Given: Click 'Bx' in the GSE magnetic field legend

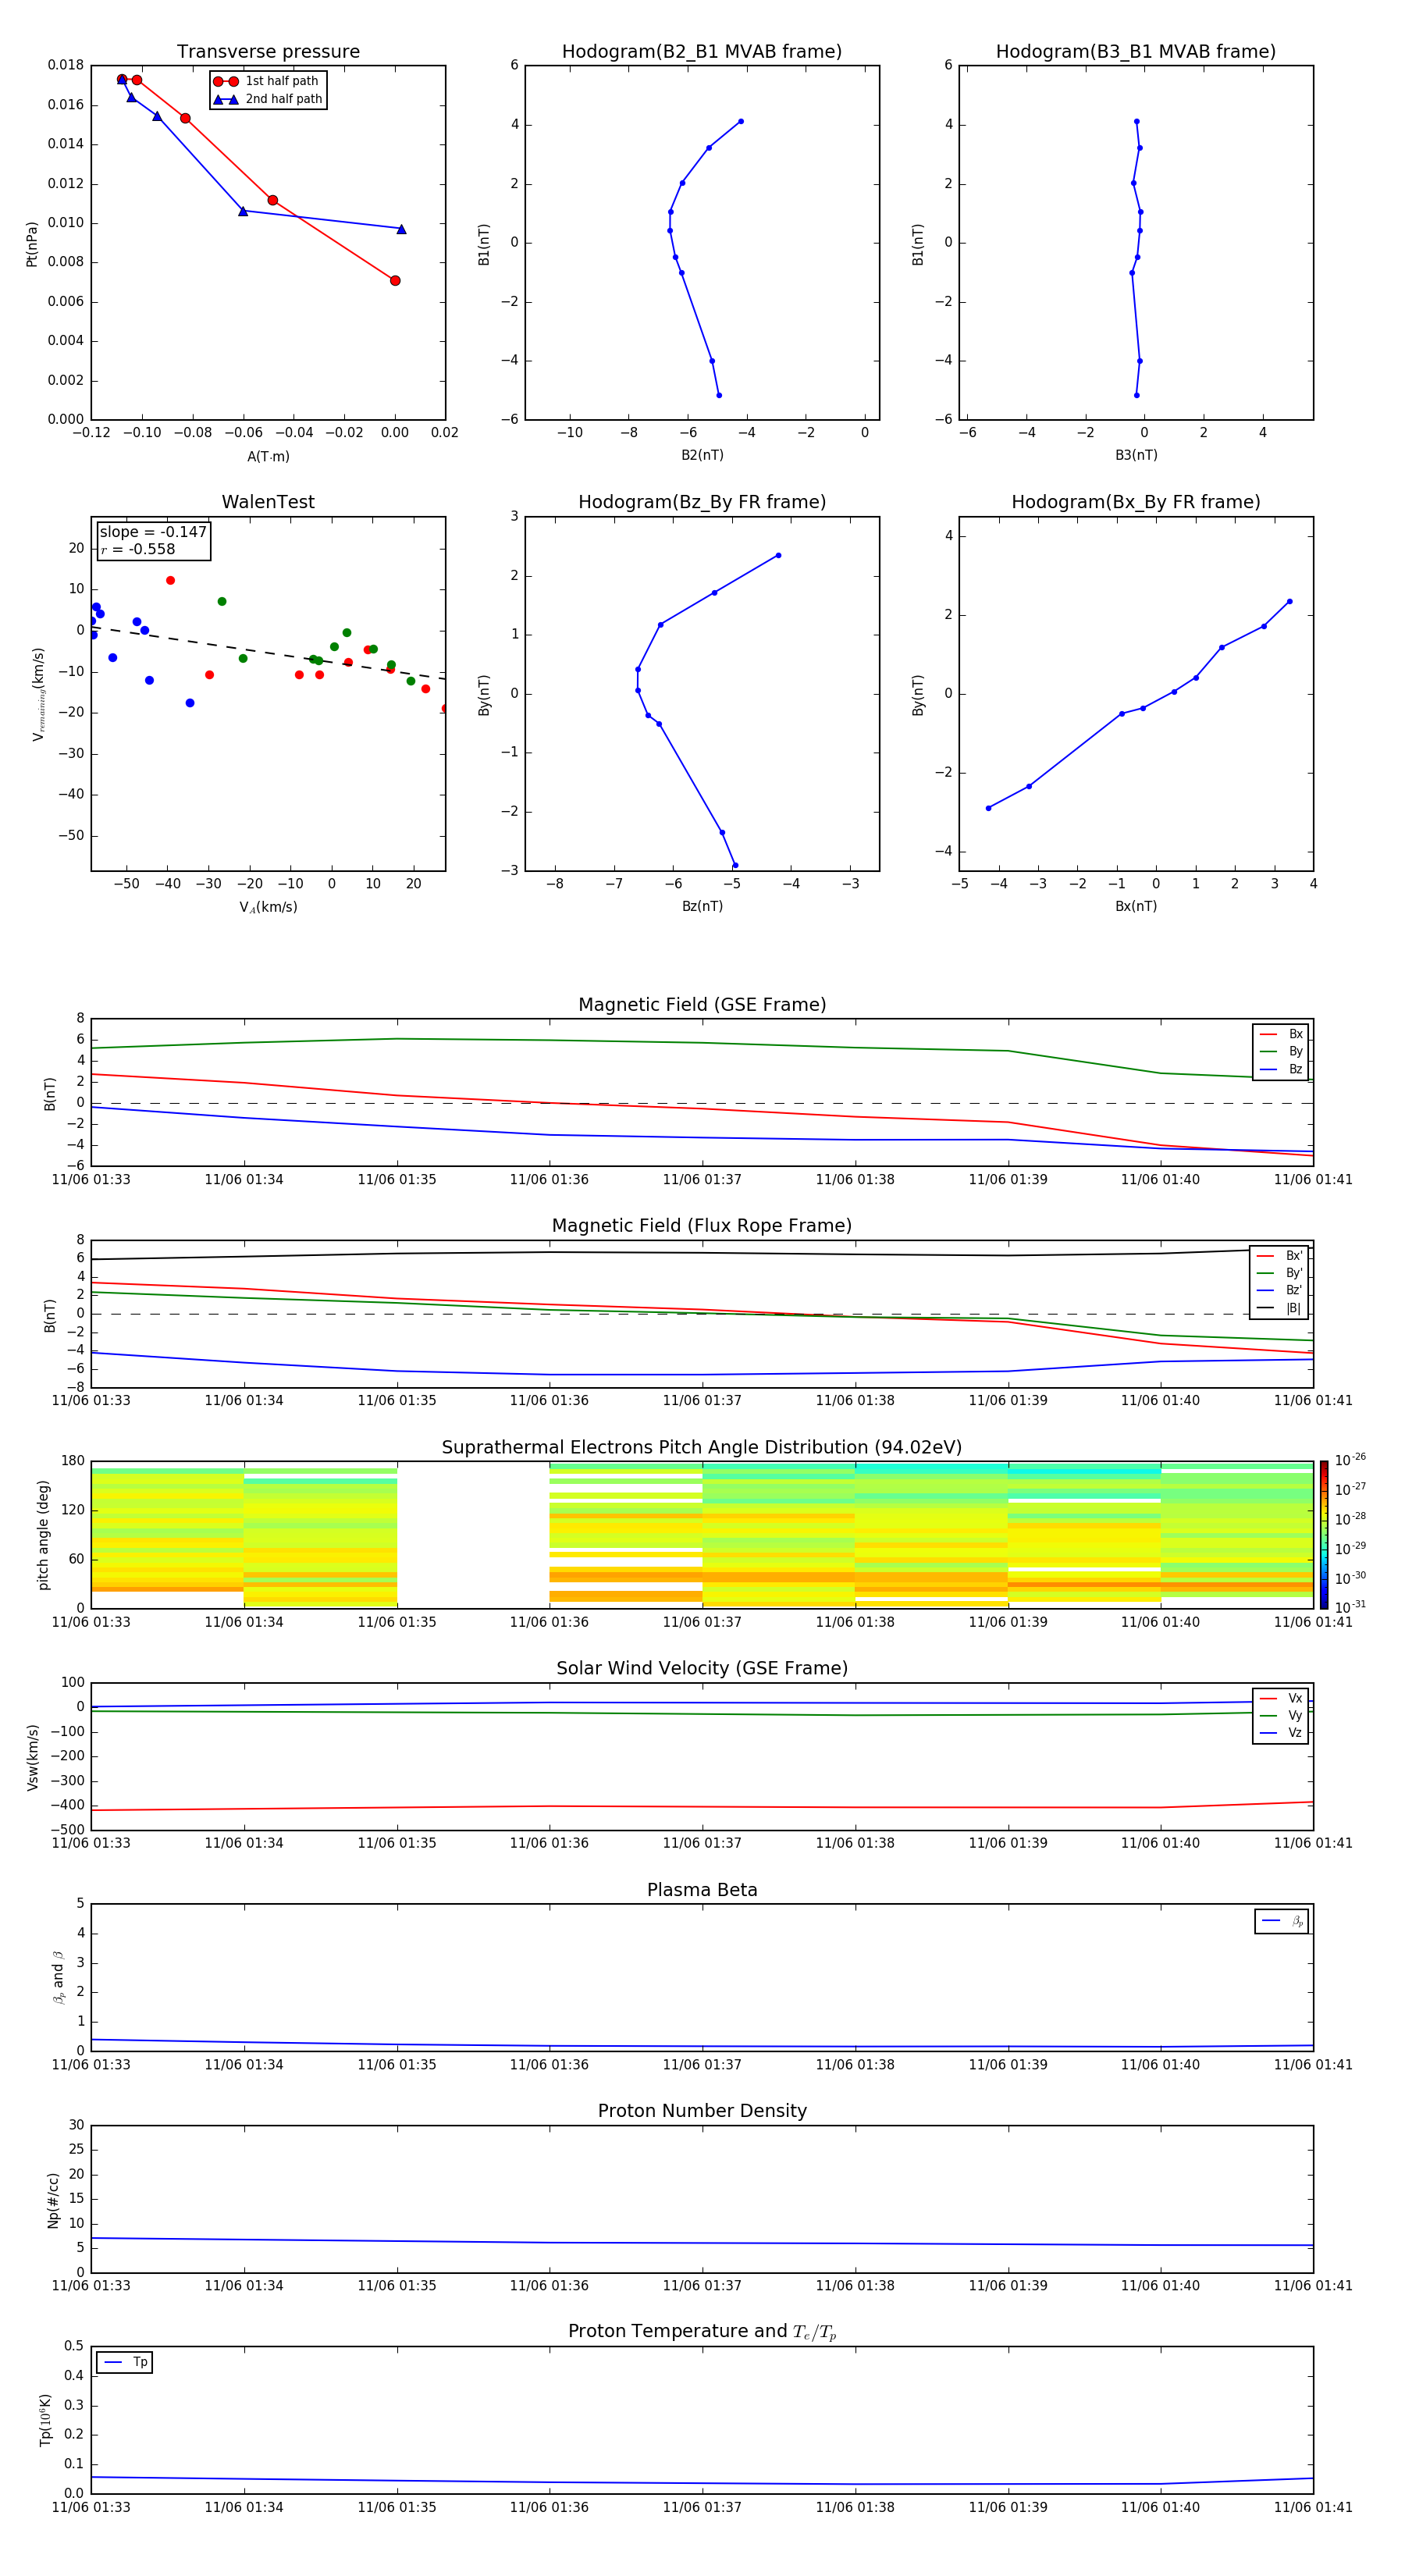Looking at the screenshot, I should click(x=1282, y=1034).
